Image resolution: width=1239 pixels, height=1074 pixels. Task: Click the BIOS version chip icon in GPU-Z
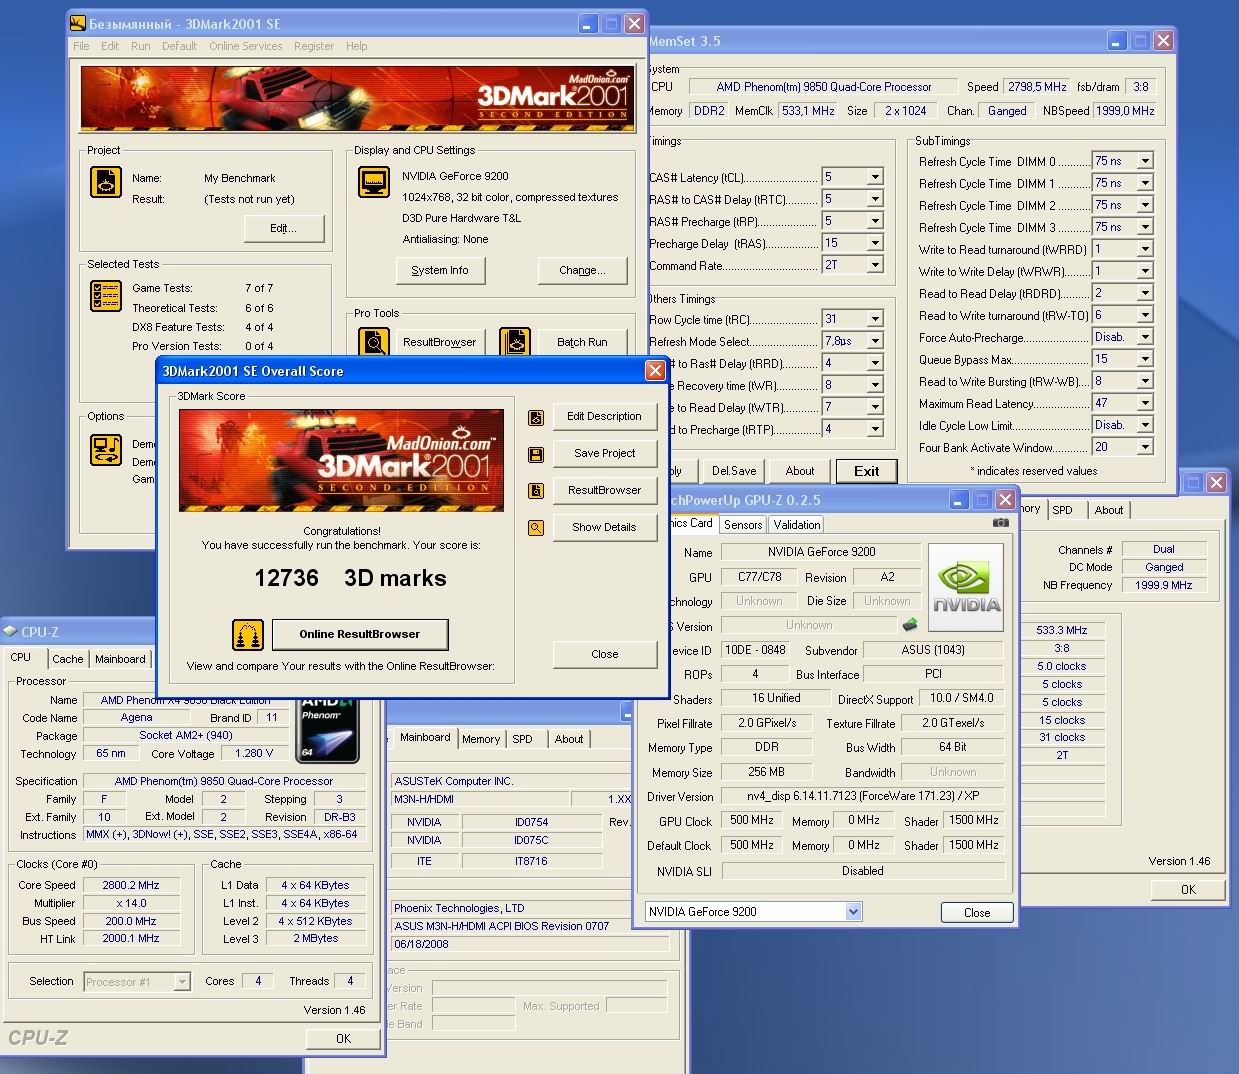pyautogui.click(x=910, y=625)
